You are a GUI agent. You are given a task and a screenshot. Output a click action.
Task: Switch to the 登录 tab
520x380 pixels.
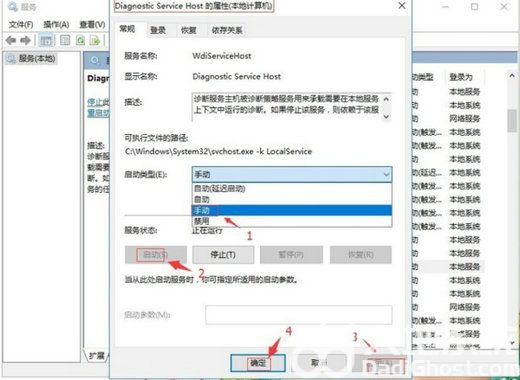coord(158,30)
